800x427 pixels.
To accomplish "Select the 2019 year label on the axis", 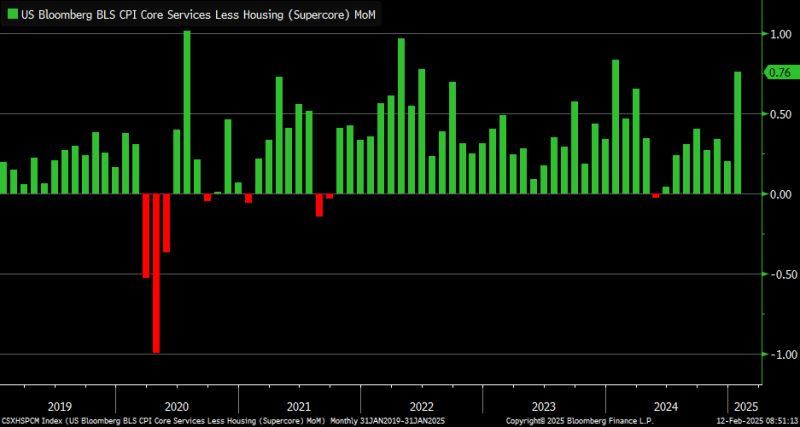I will click(x=58, y=406).
